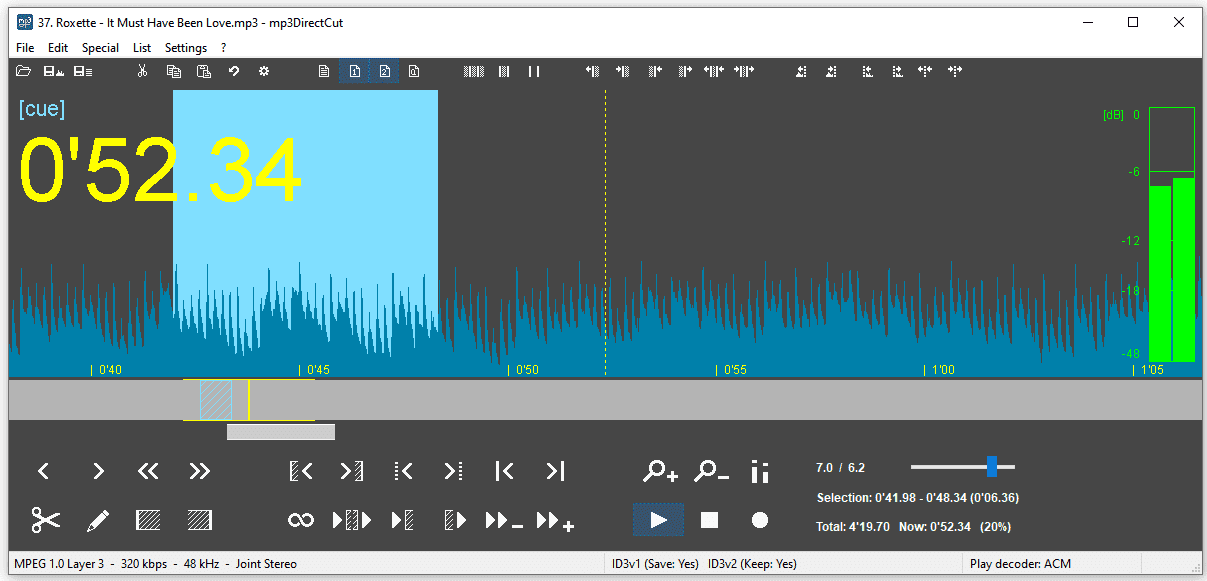Click the paste clipboard icon in the top toolbar

(x=203, y=71)
